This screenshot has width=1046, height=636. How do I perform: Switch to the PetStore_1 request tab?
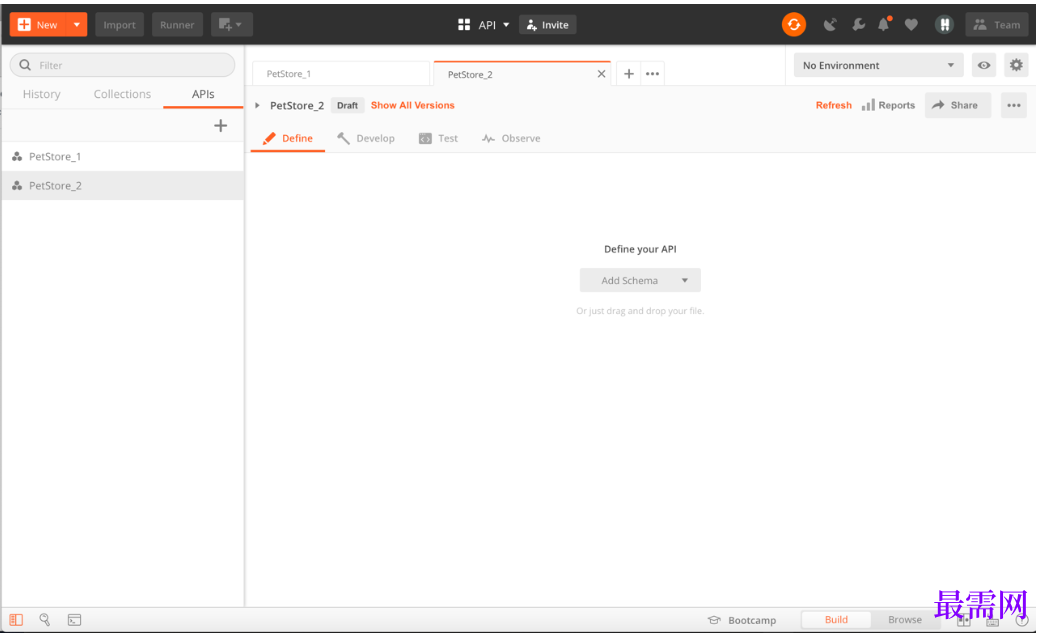[x=341, y=73]
